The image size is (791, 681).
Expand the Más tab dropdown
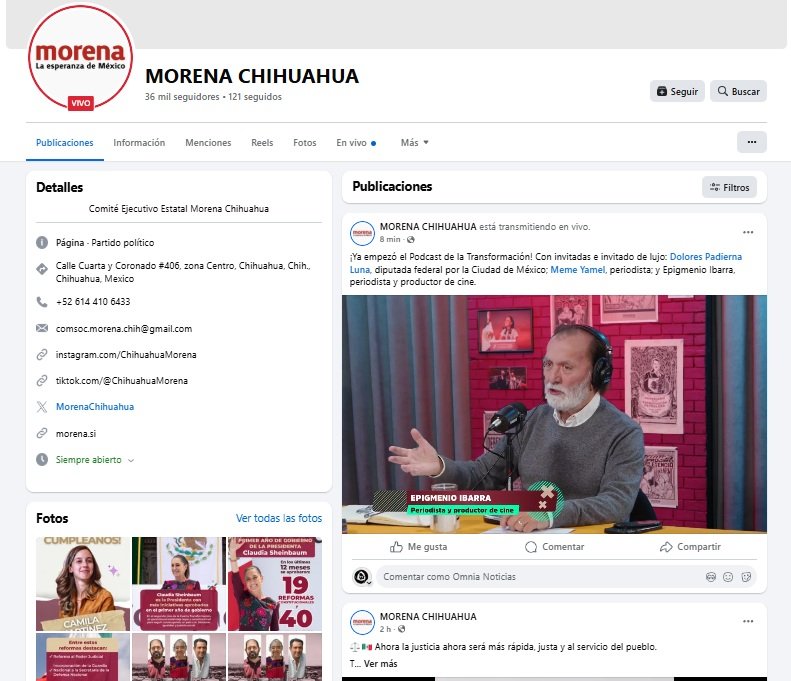(x=414, y=143)
